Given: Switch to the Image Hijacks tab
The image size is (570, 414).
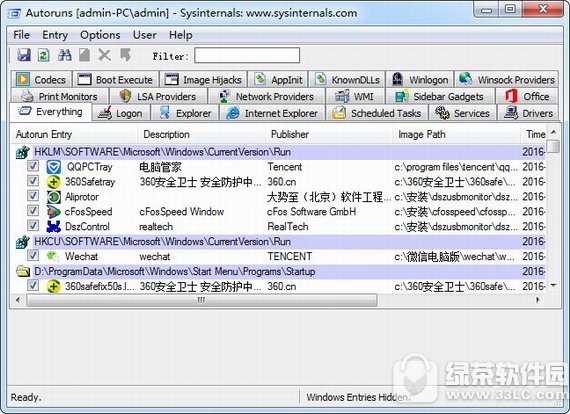Looking at the screenshot, I should 203,79.
